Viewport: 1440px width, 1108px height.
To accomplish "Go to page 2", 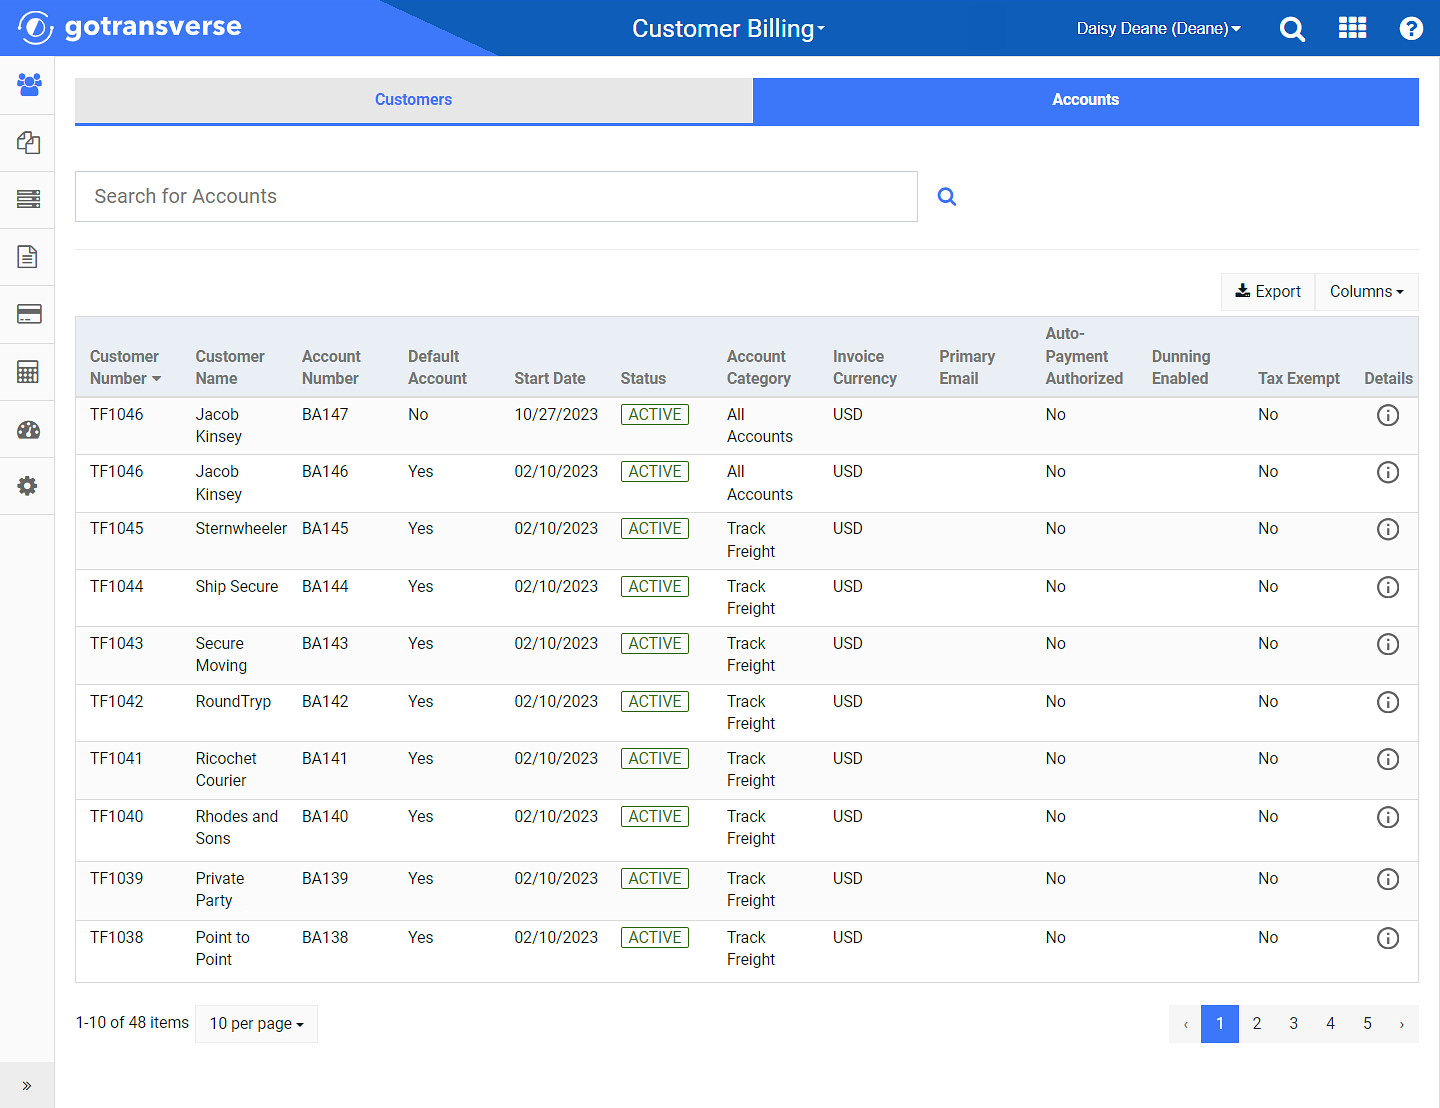I will [x=1257, y=1024].
